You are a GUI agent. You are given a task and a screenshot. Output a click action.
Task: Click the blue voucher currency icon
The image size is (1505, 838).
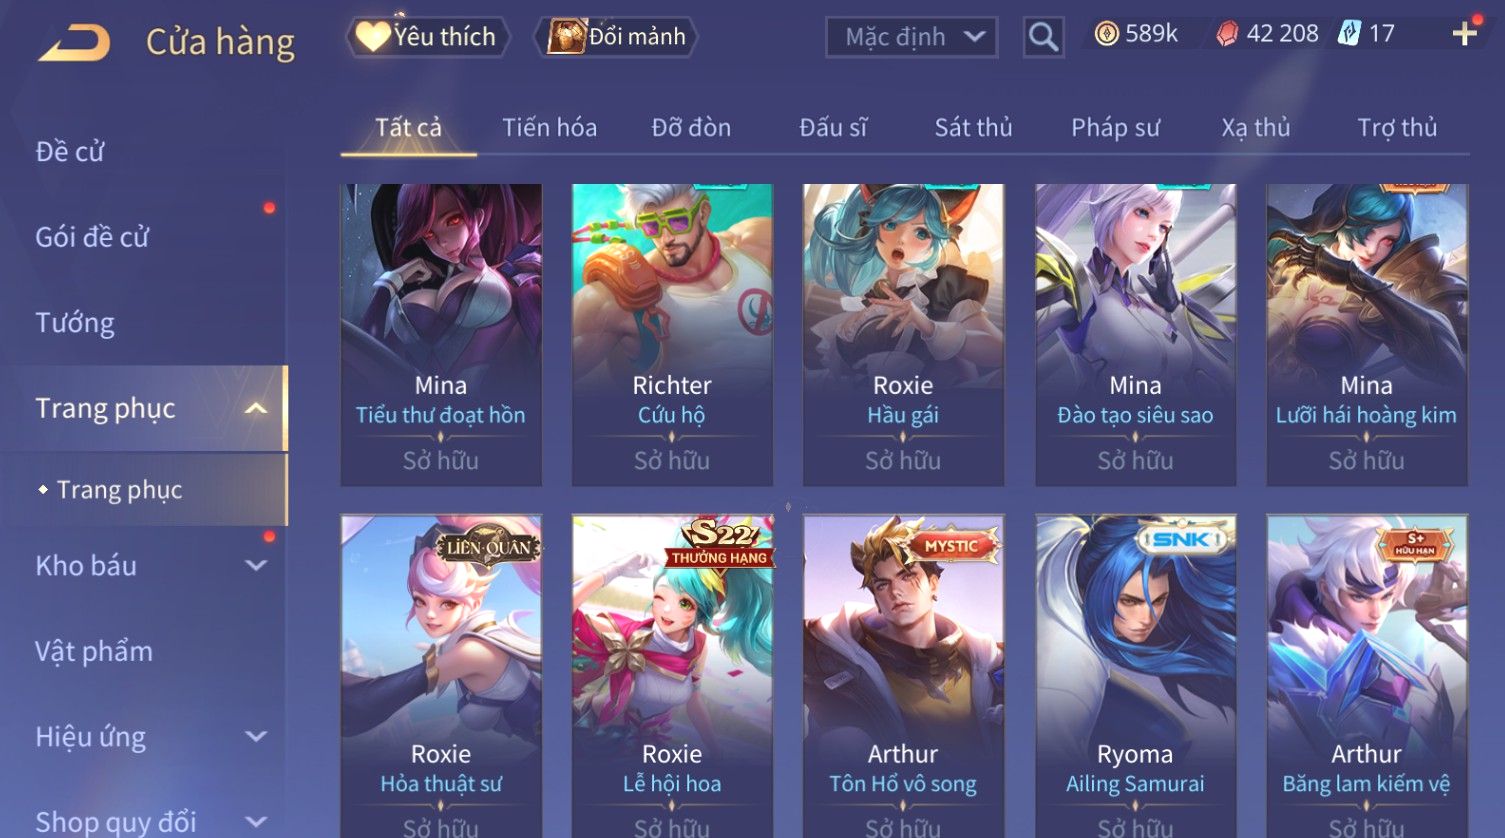click(1350, 34)
